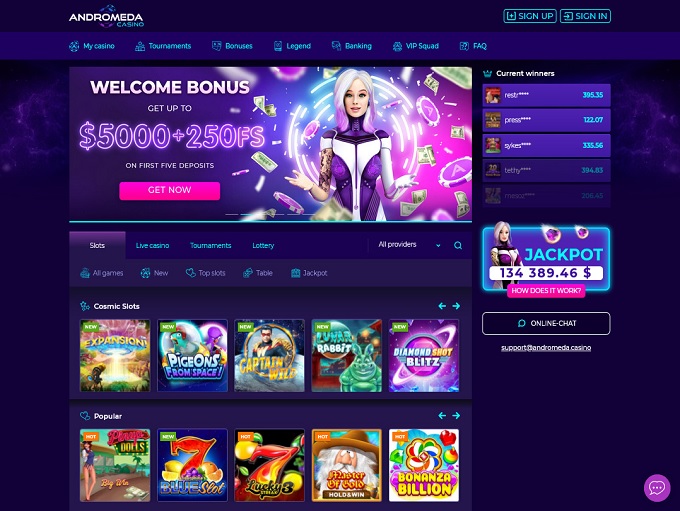This screenshot has width=680, height=511.
Task: Open the My casino menu item
Action: point(92,46)
